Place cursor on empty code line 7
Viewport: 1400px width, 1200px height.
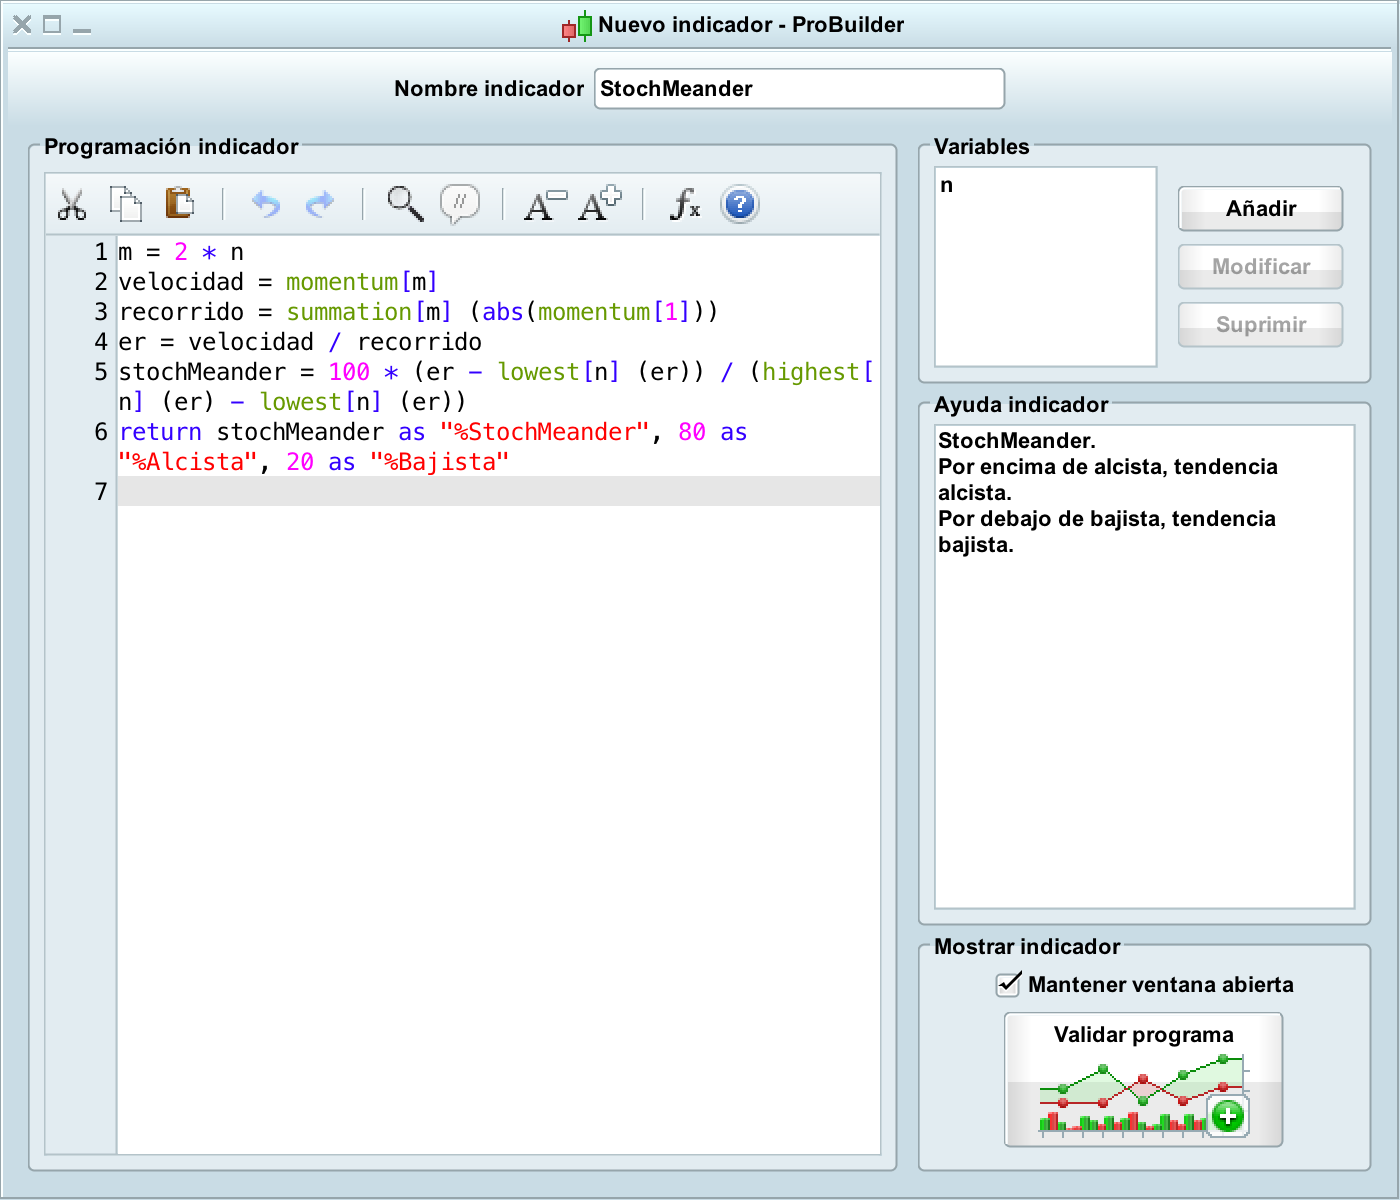[x=498, y=491]
